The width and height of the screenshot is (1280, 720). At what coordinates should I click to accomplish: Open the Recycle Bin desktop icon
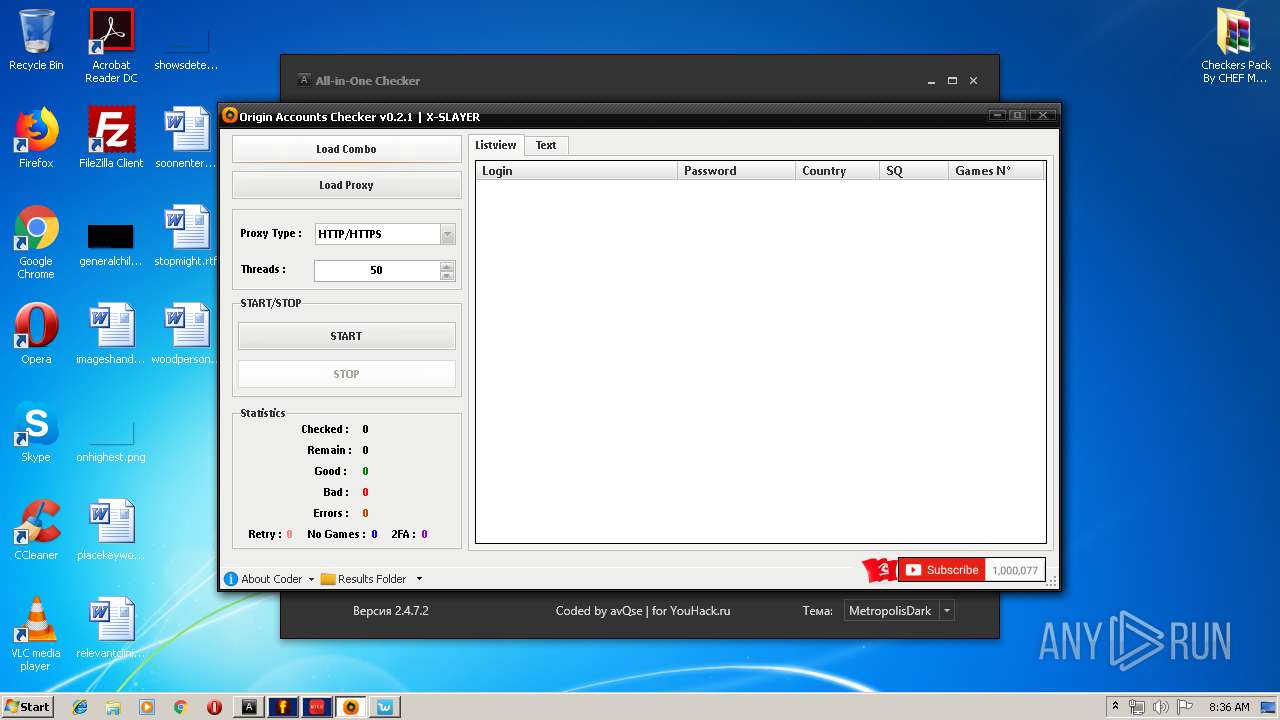point(36,40)
